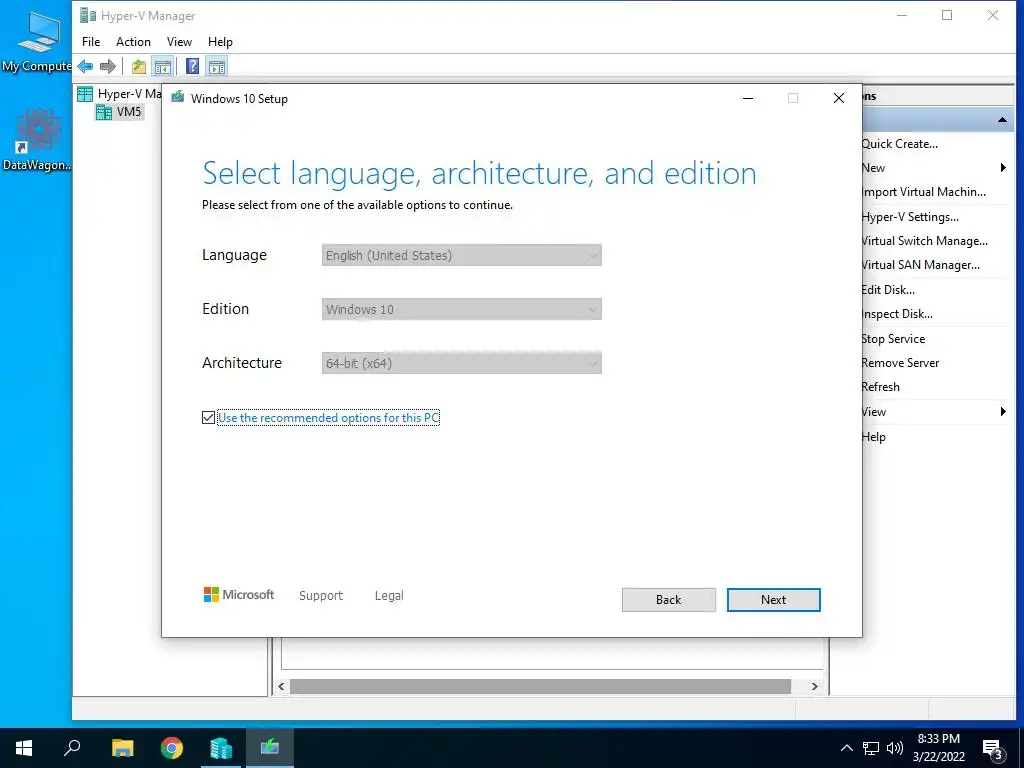This screenshot has height=768, width=1024.
Task: Collapse the Actions pane section header arrow
Action: pyautogui.click(x=1002, y=120)
